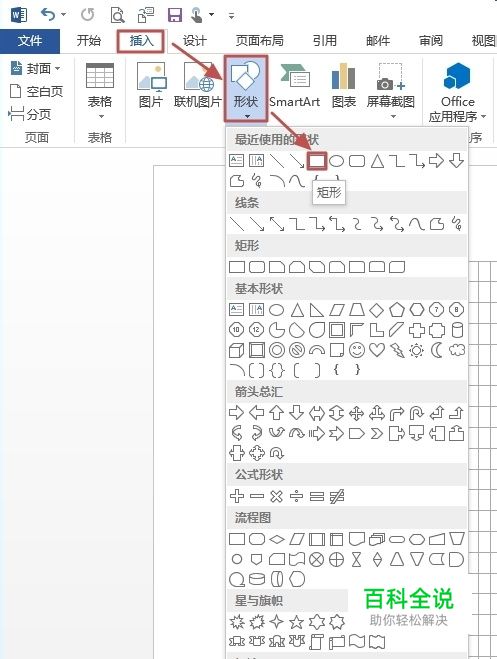Select the U-turn arrow in 箭头总汇
This screenshot has height=659, width=497.
(x=416, y=413)
